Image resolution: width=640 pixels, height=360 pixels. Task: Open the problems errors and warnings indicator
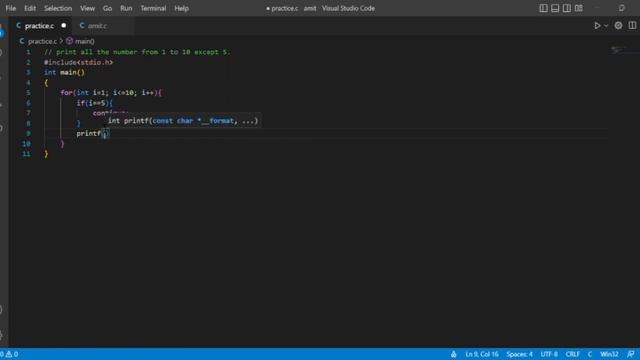pos(9,354)
